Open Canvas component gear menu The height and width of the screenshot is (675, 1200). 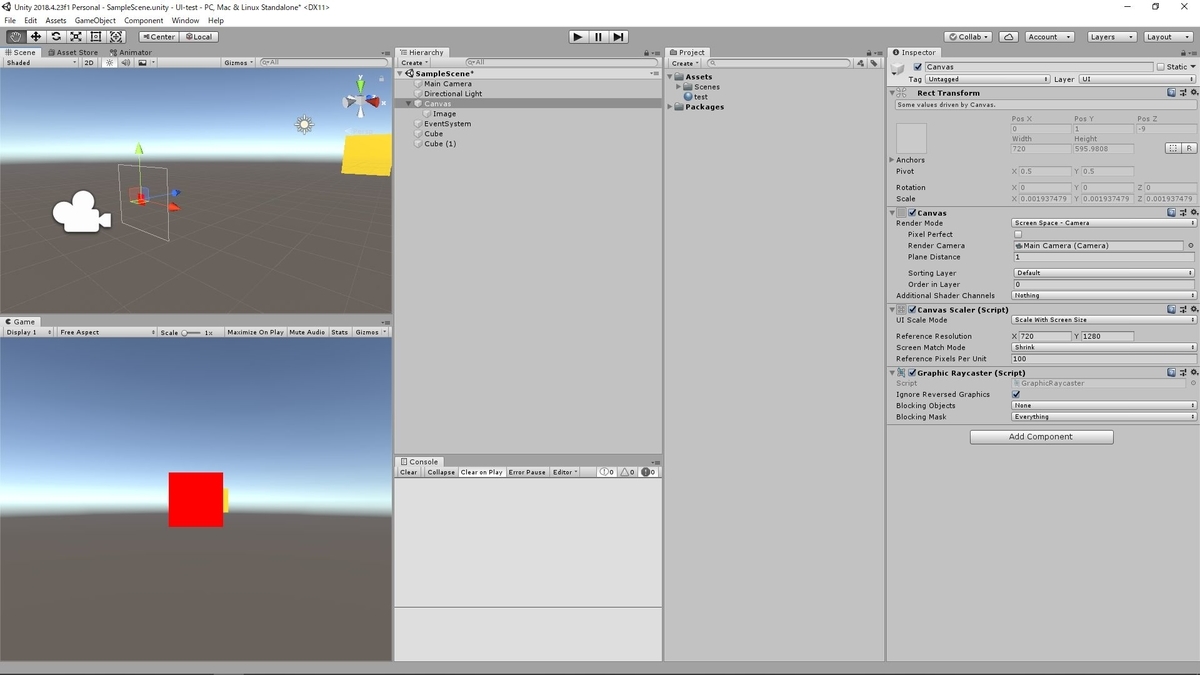click(1193, 213)
